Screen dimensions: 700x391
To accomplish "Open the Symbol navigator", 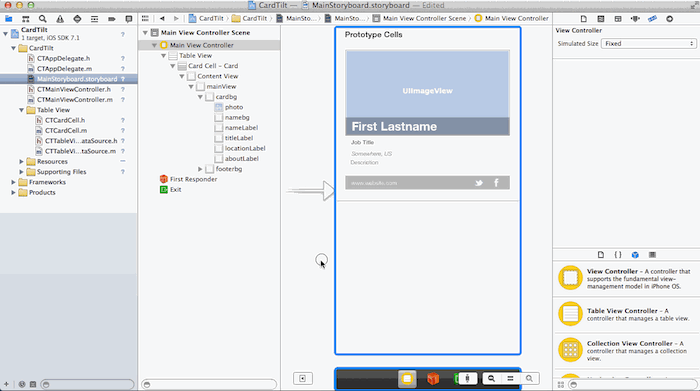I will [25, 19].
